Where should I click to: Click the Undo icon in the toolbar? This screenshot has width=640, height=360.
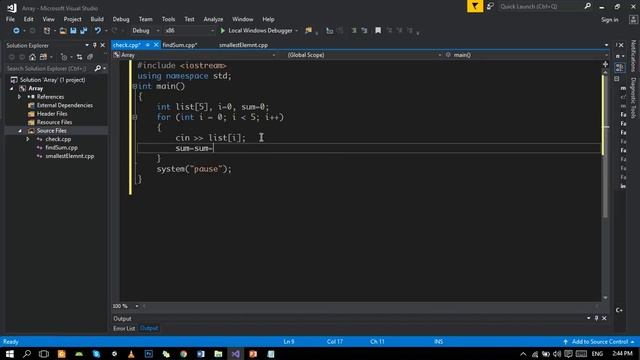click(98, 31)
